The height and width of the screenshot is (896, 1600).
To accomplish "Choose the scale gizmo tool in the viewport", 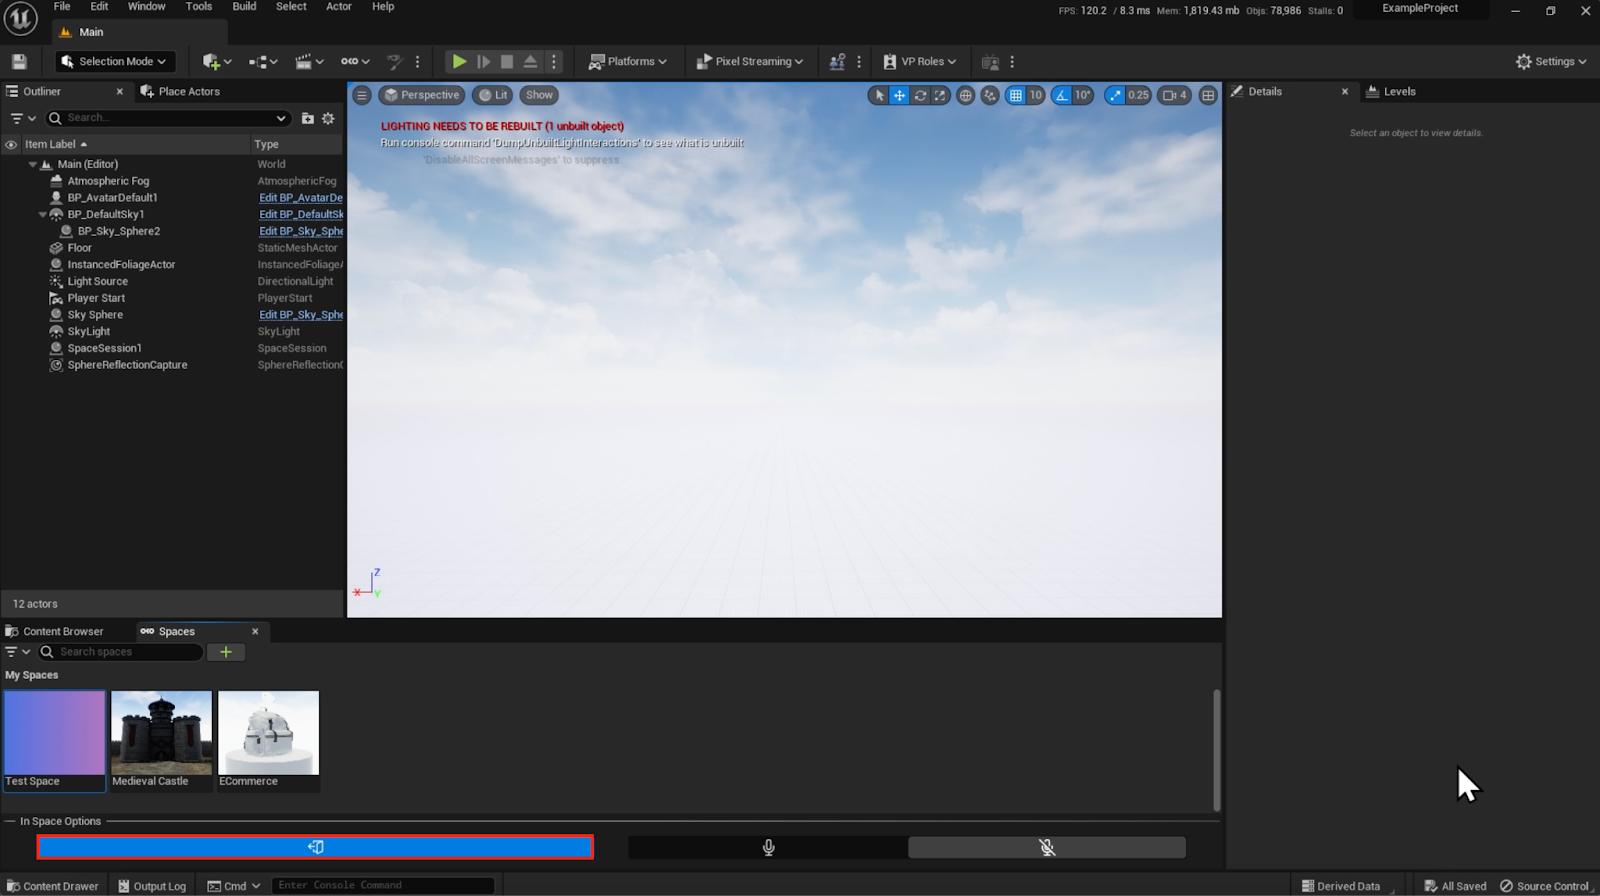I will point(940,95).
